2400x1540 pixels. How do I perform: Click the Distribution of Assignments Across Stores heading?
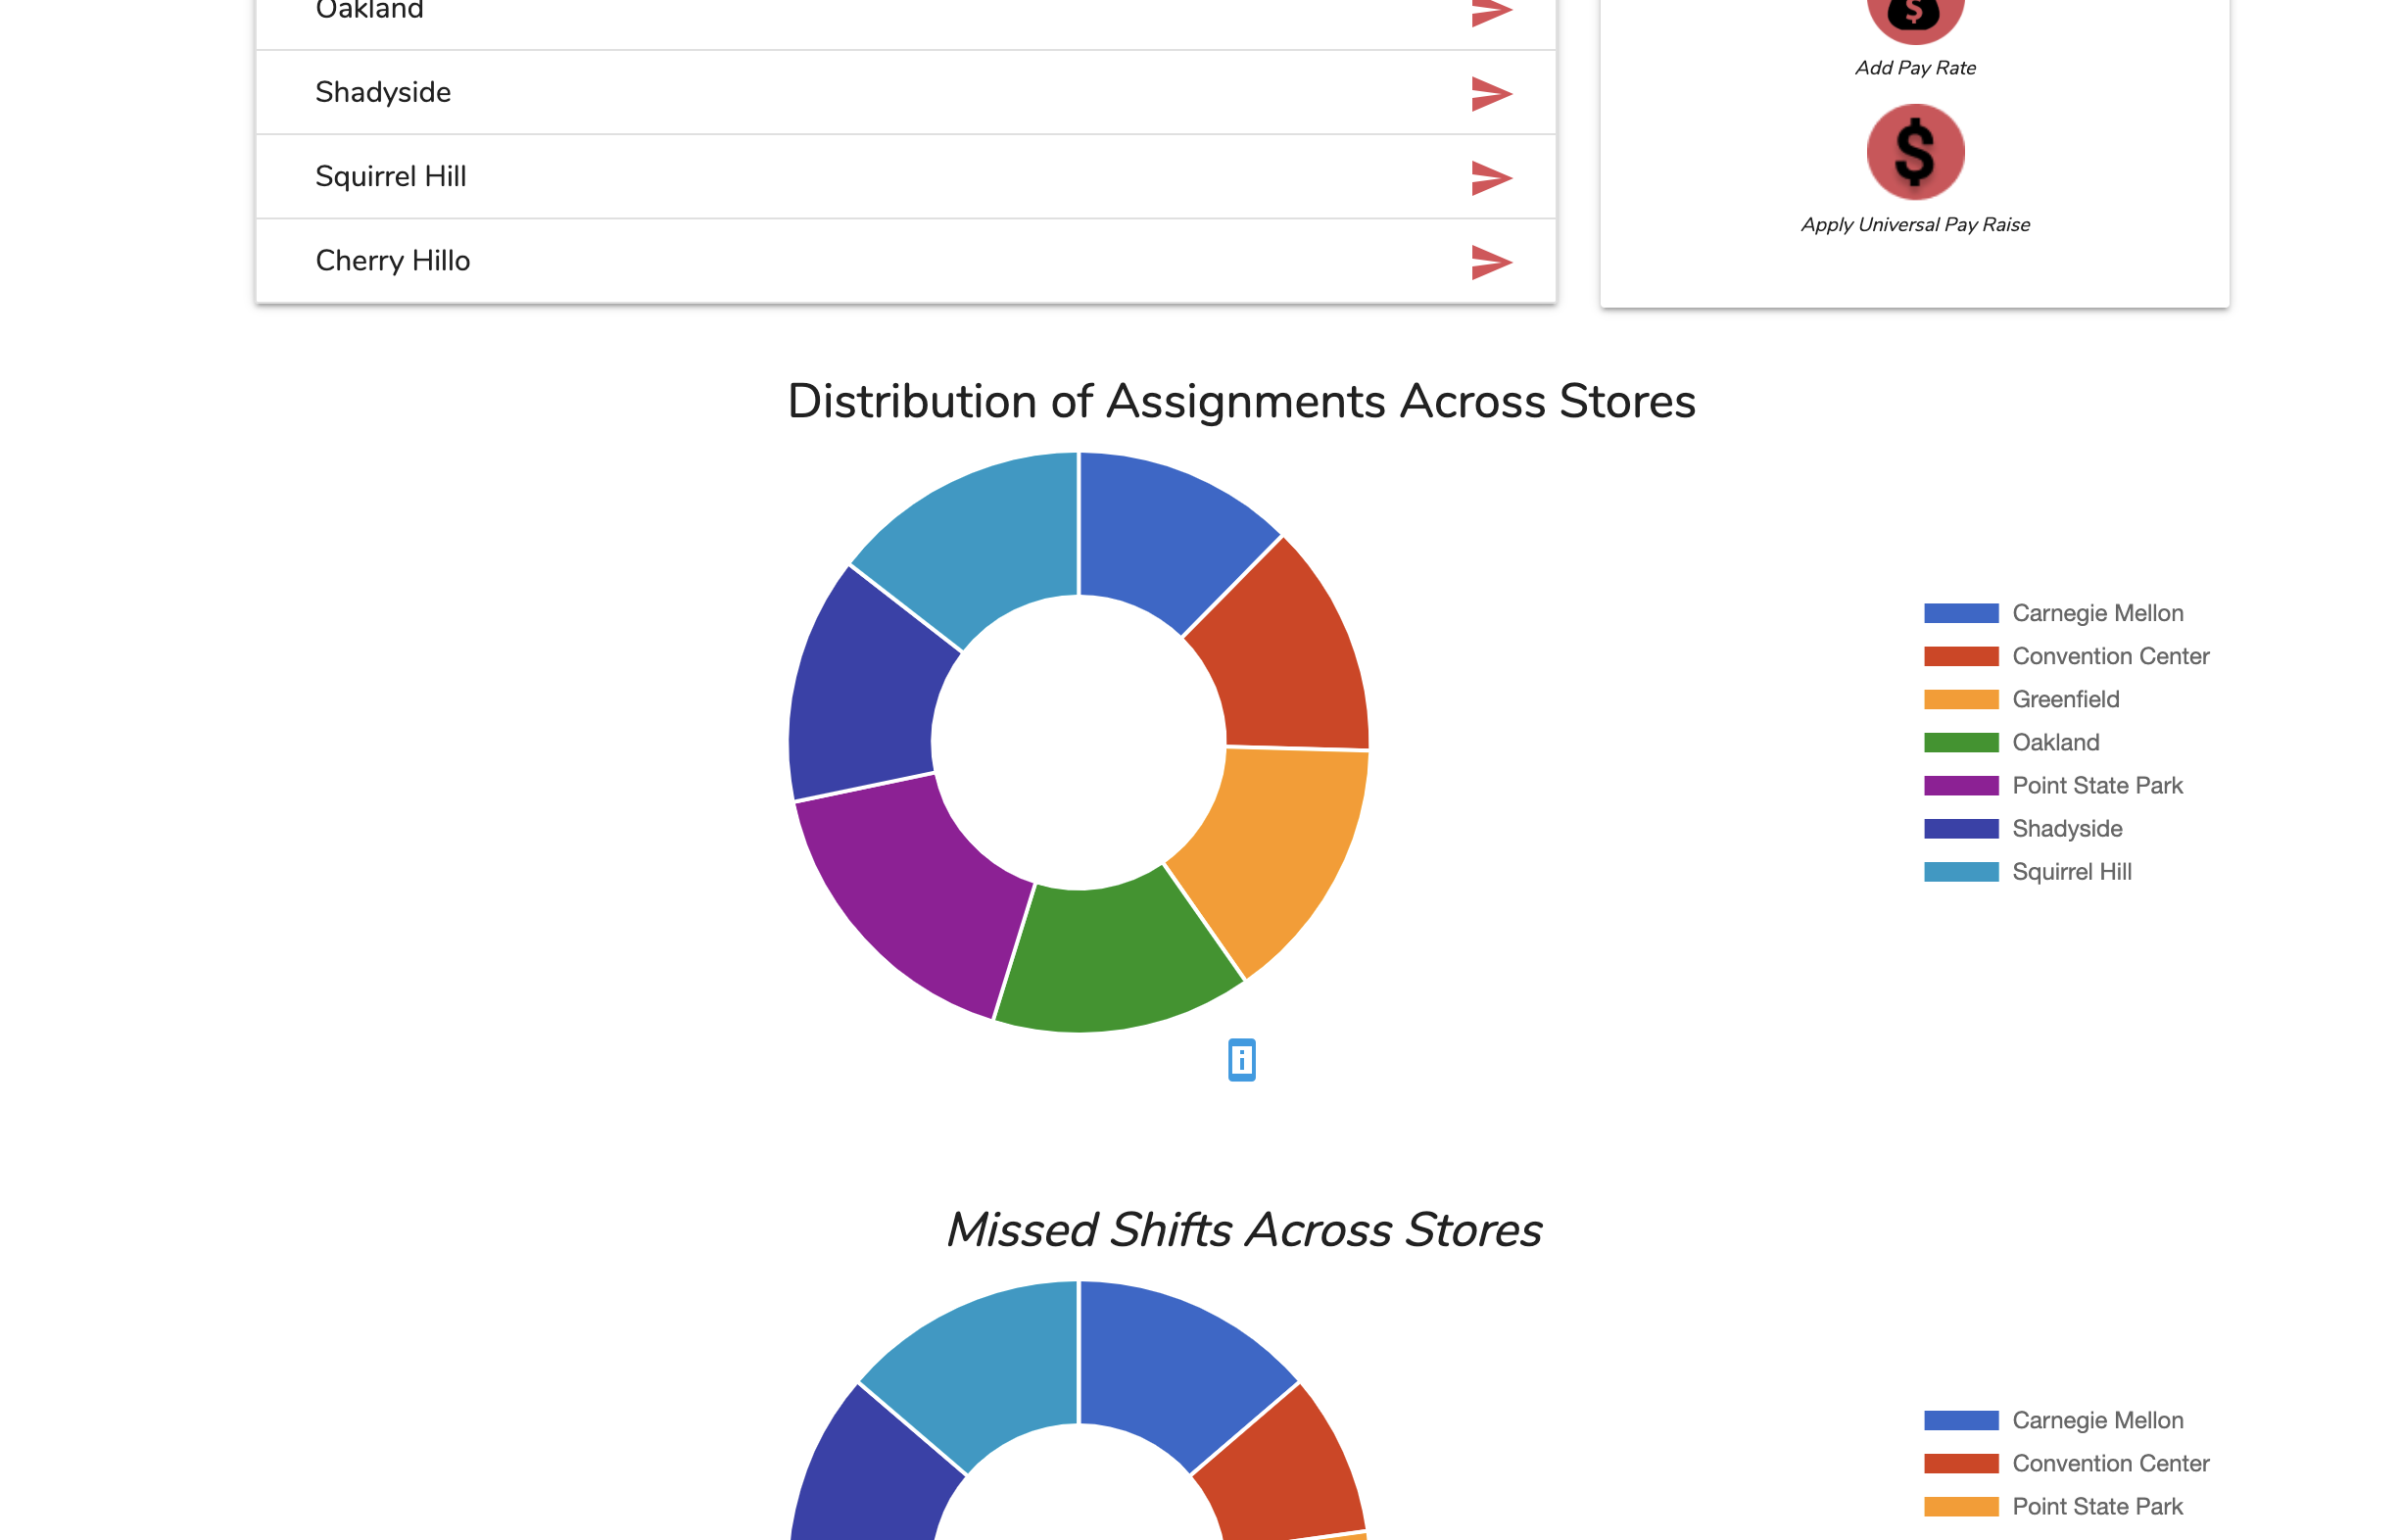[1241, 401]
